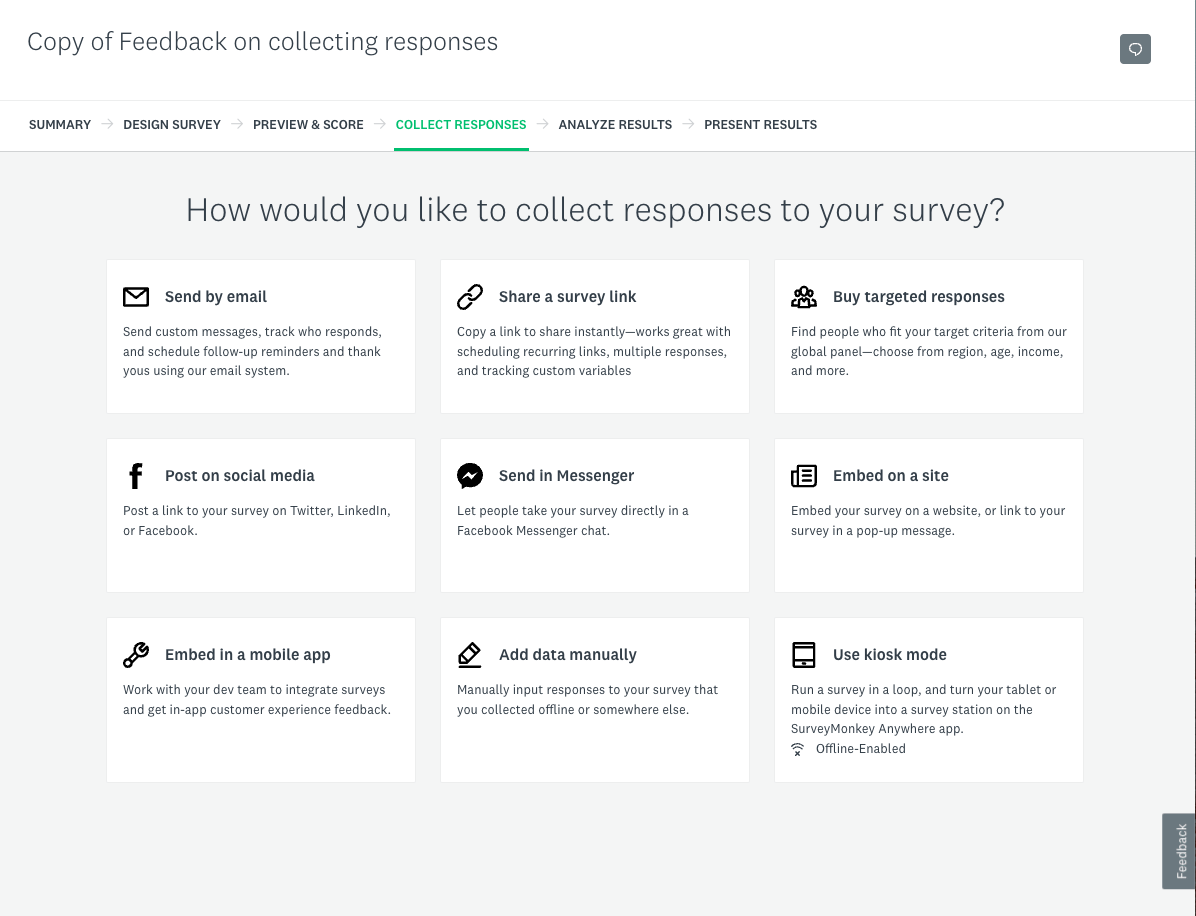Click the Messenger chat bubble icon
The image size is (1196, 916).
(x=470, y=476)
